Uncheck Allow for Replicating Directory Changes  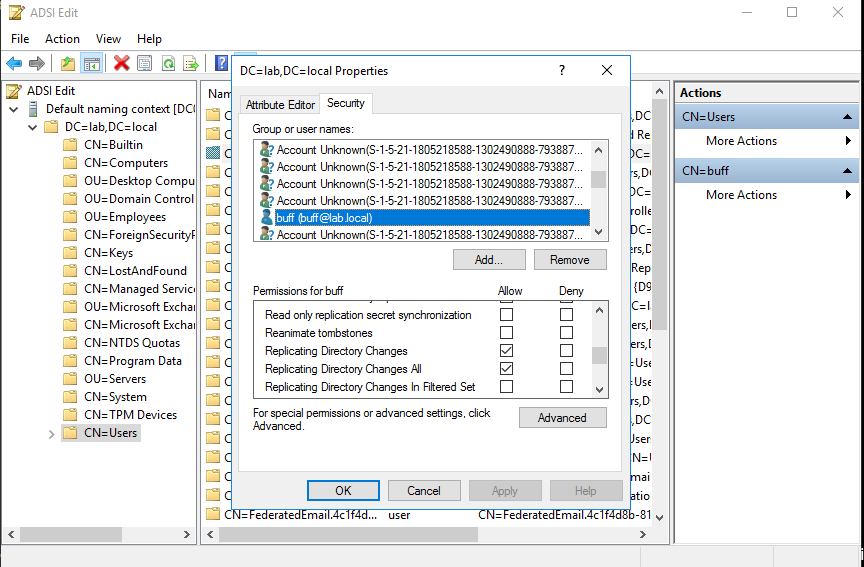point(506,350)
